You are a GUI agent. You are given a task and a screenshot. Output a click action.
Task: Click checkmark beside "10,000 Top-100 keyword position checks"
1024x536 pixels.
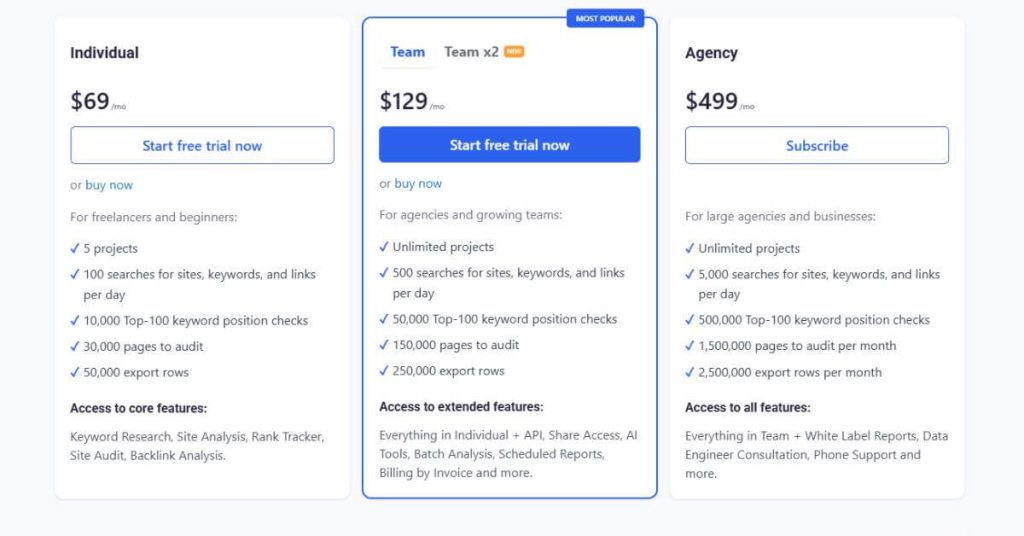75,320
